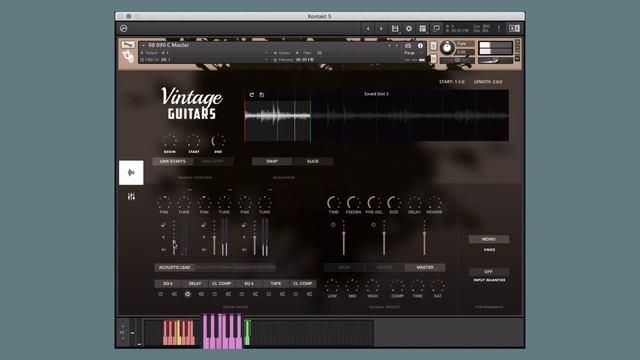640x360 pixels.
Task: Open the OFF input quantize dropdown
Action: pyautogui.click(x=489, y=272)
